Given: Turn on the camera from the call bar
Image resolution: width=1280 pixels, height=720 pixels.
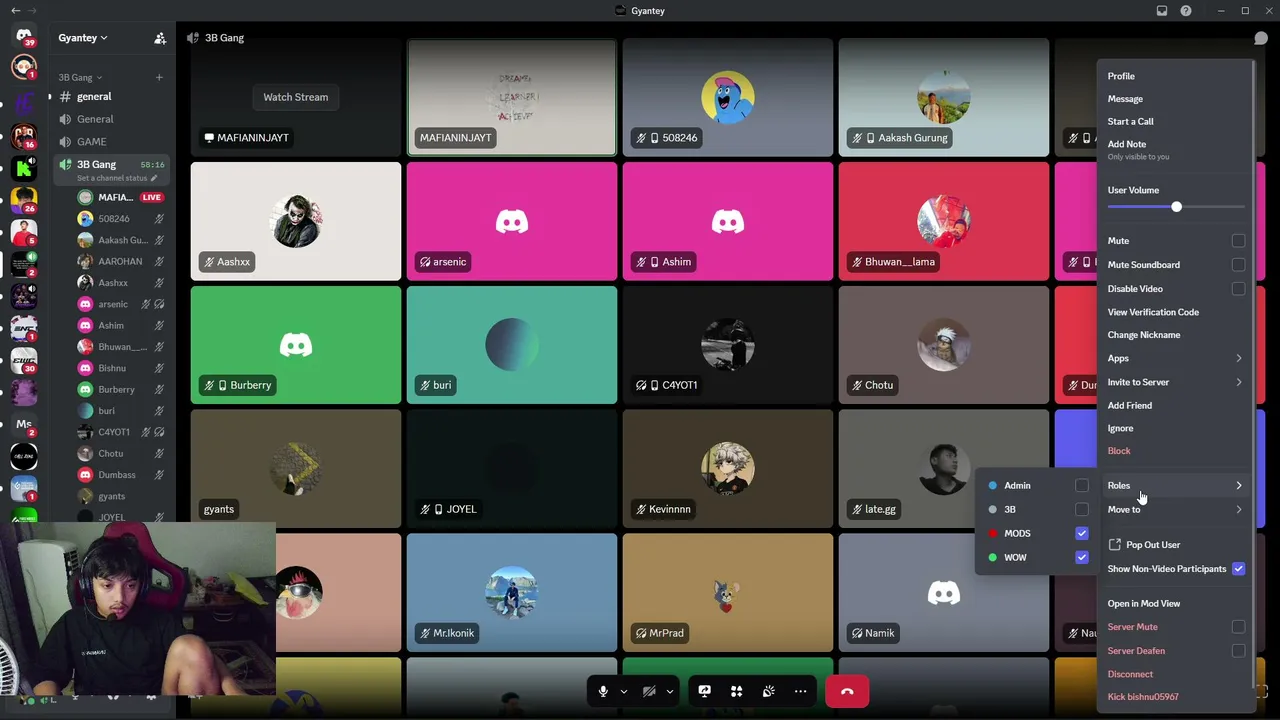Looking at the screenshot, I should click(x=649, y=691).
